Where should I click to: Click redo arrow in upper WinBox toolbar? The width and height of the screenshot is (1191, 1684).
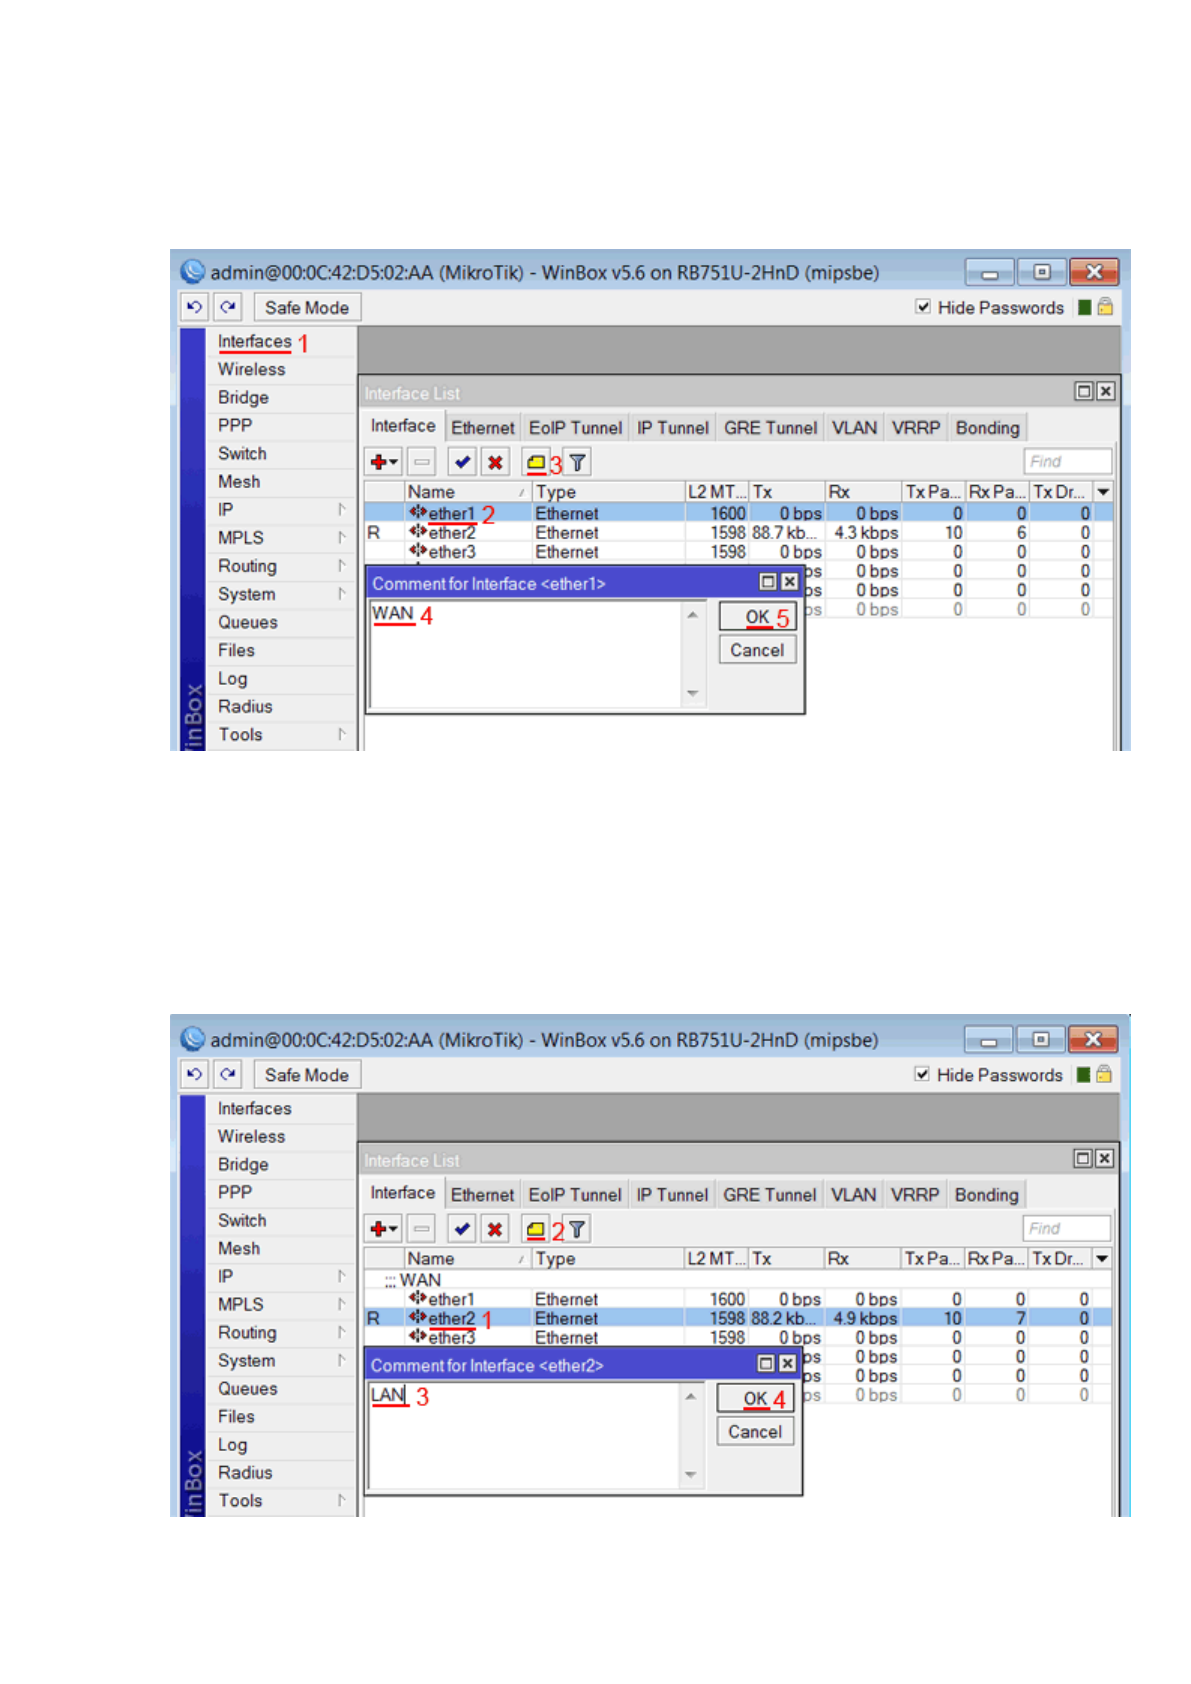coord(228,307)
